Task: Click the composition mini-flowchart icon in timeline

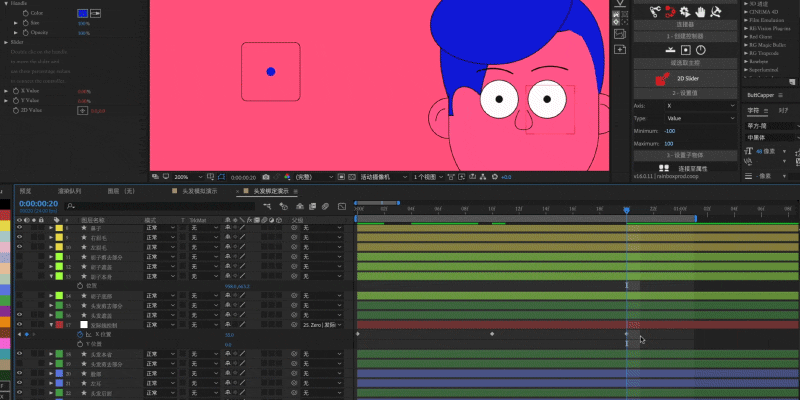Action: [x=267, y=207]
